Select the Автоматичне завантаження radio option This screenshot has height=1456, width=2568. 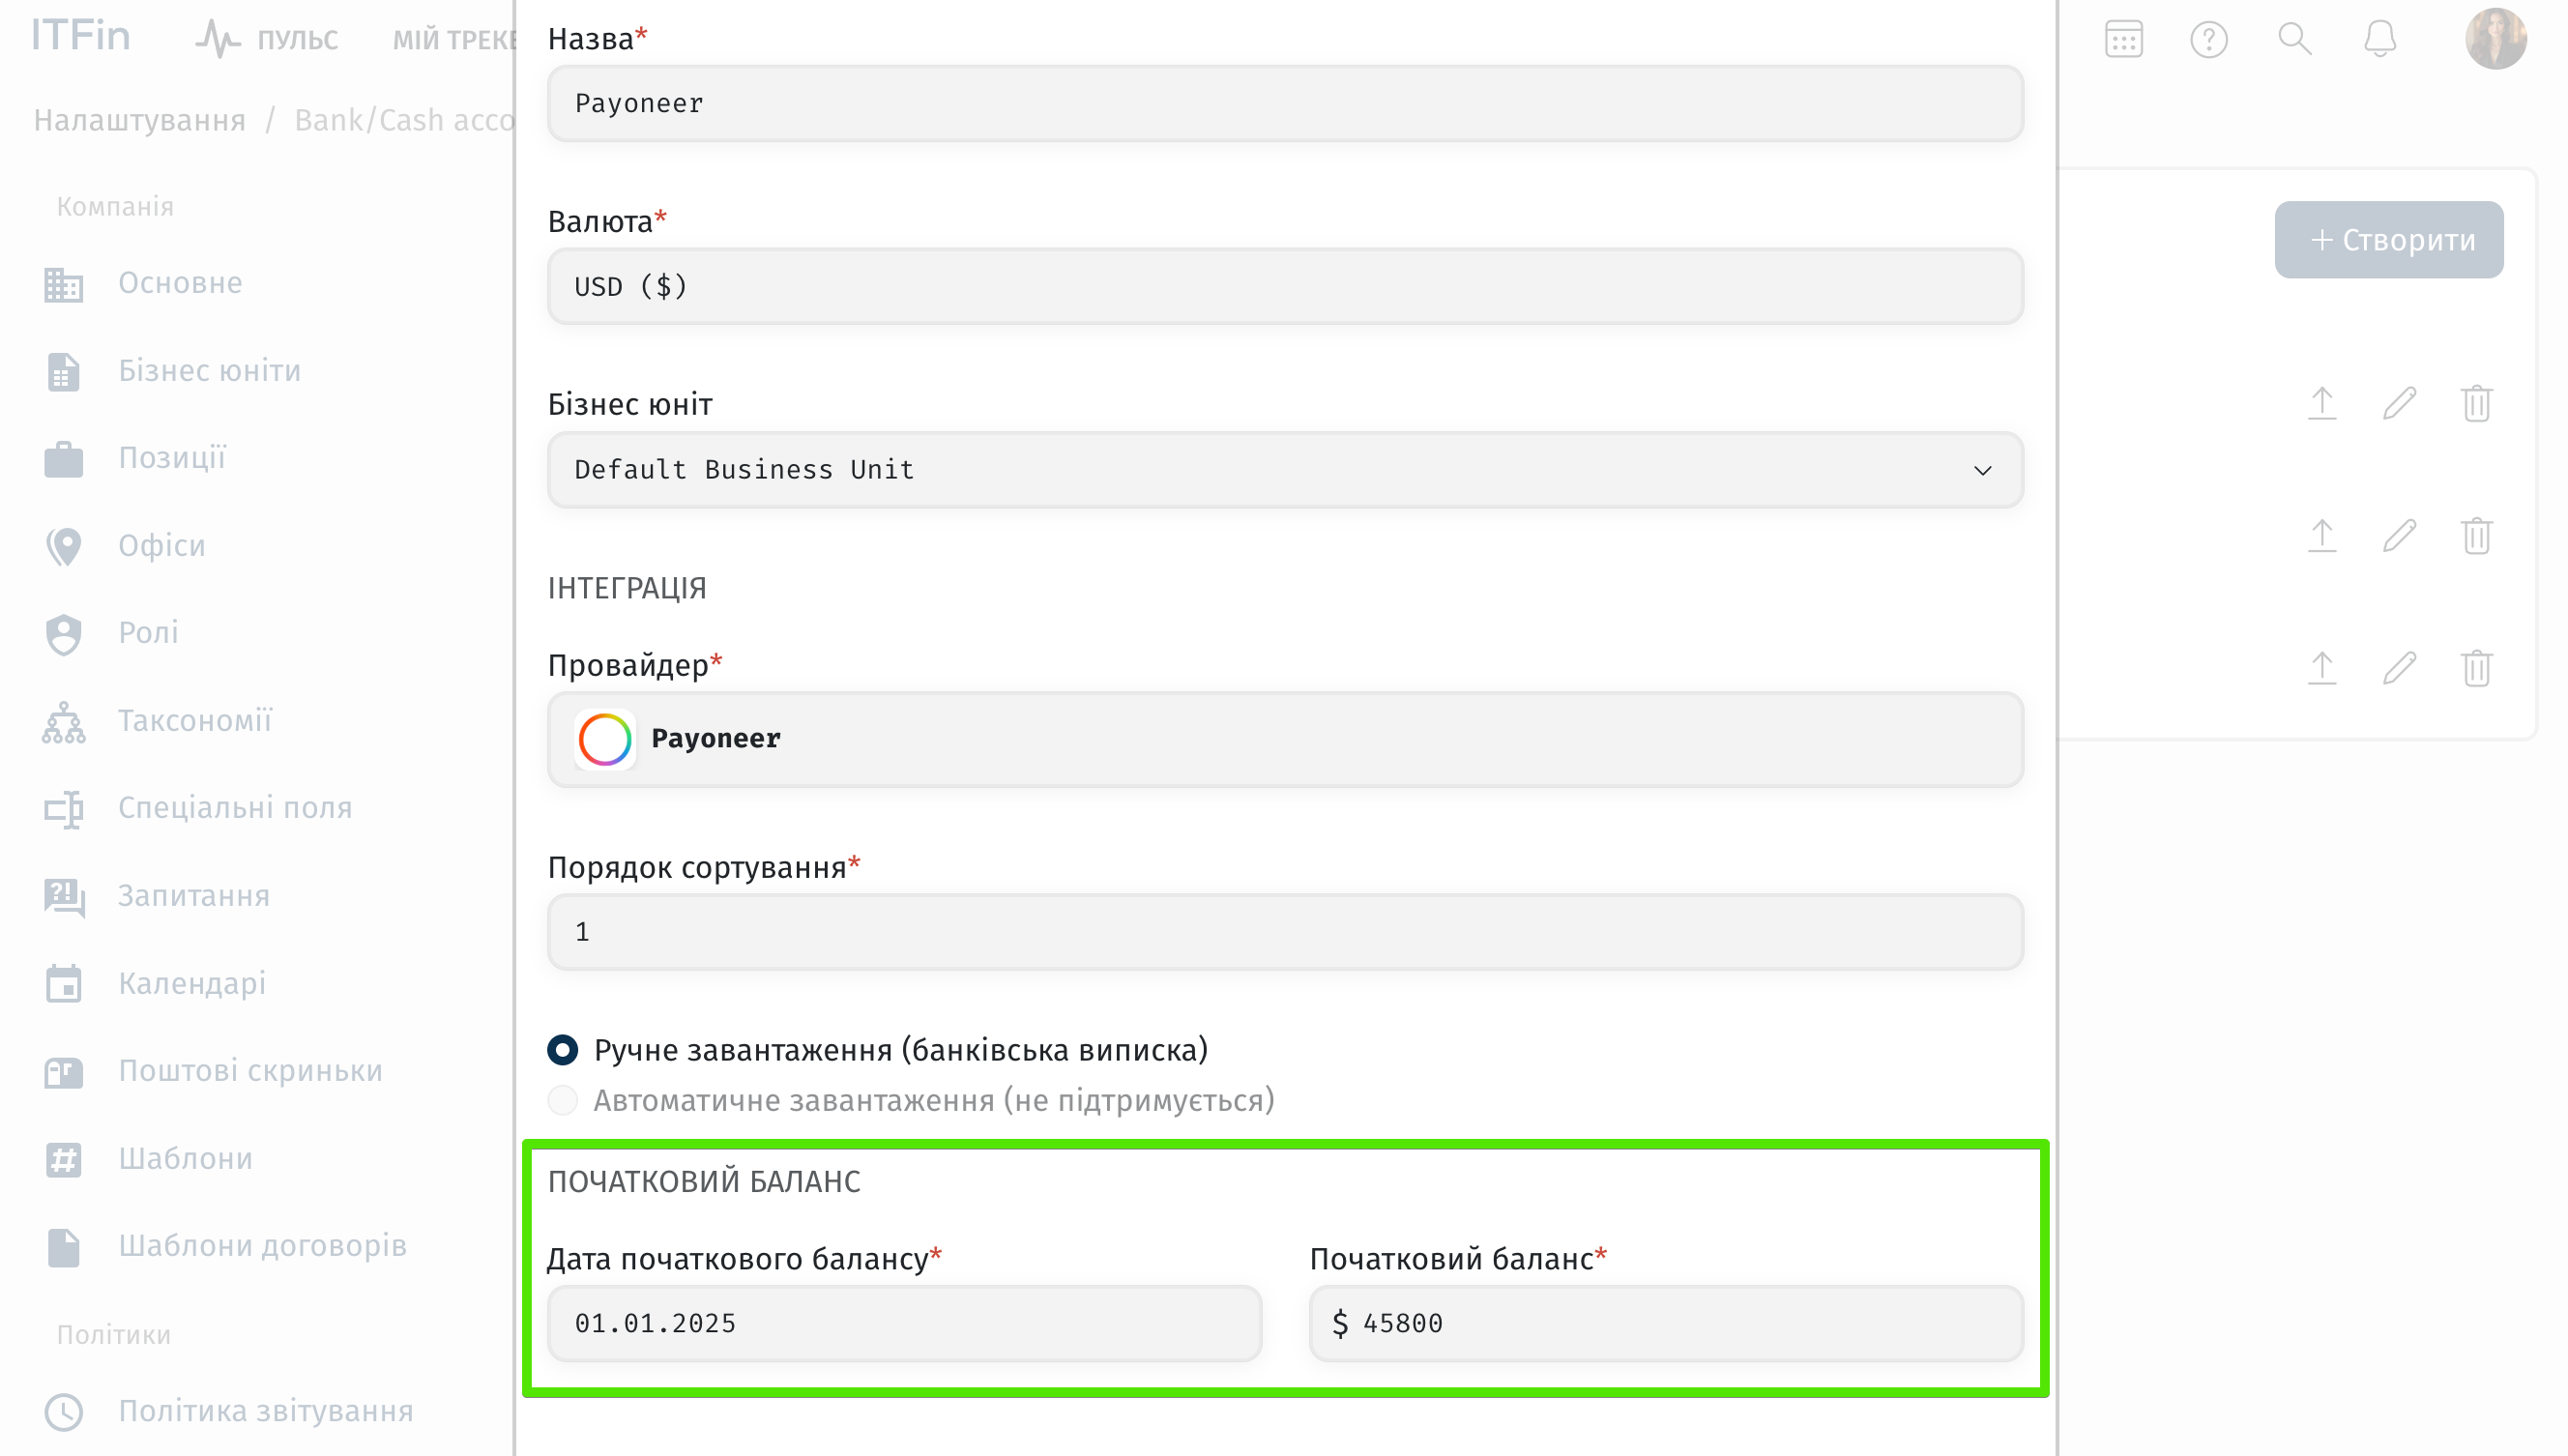(563, 1100)
